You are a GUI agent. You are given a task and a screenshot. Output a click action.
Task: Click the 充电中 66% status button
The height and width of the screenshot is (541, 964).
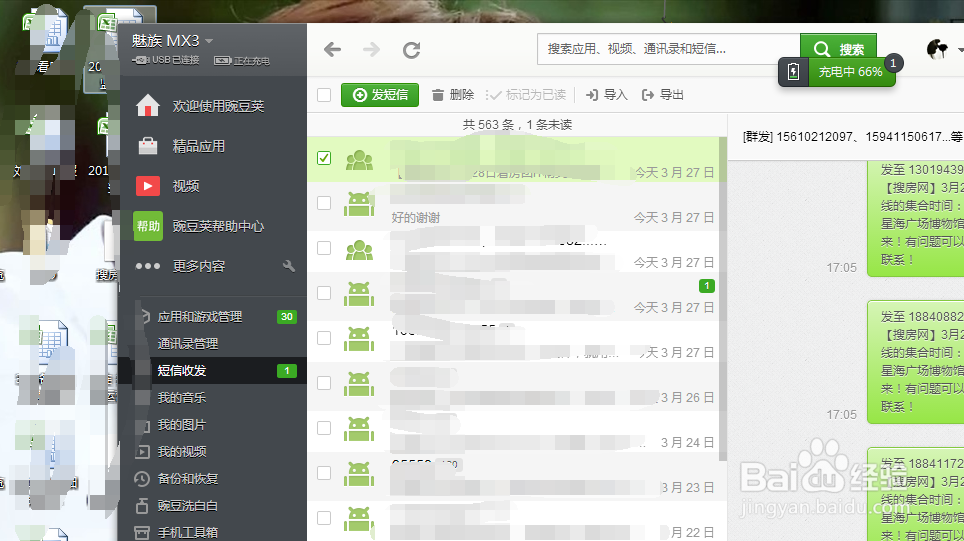(851, 72)
